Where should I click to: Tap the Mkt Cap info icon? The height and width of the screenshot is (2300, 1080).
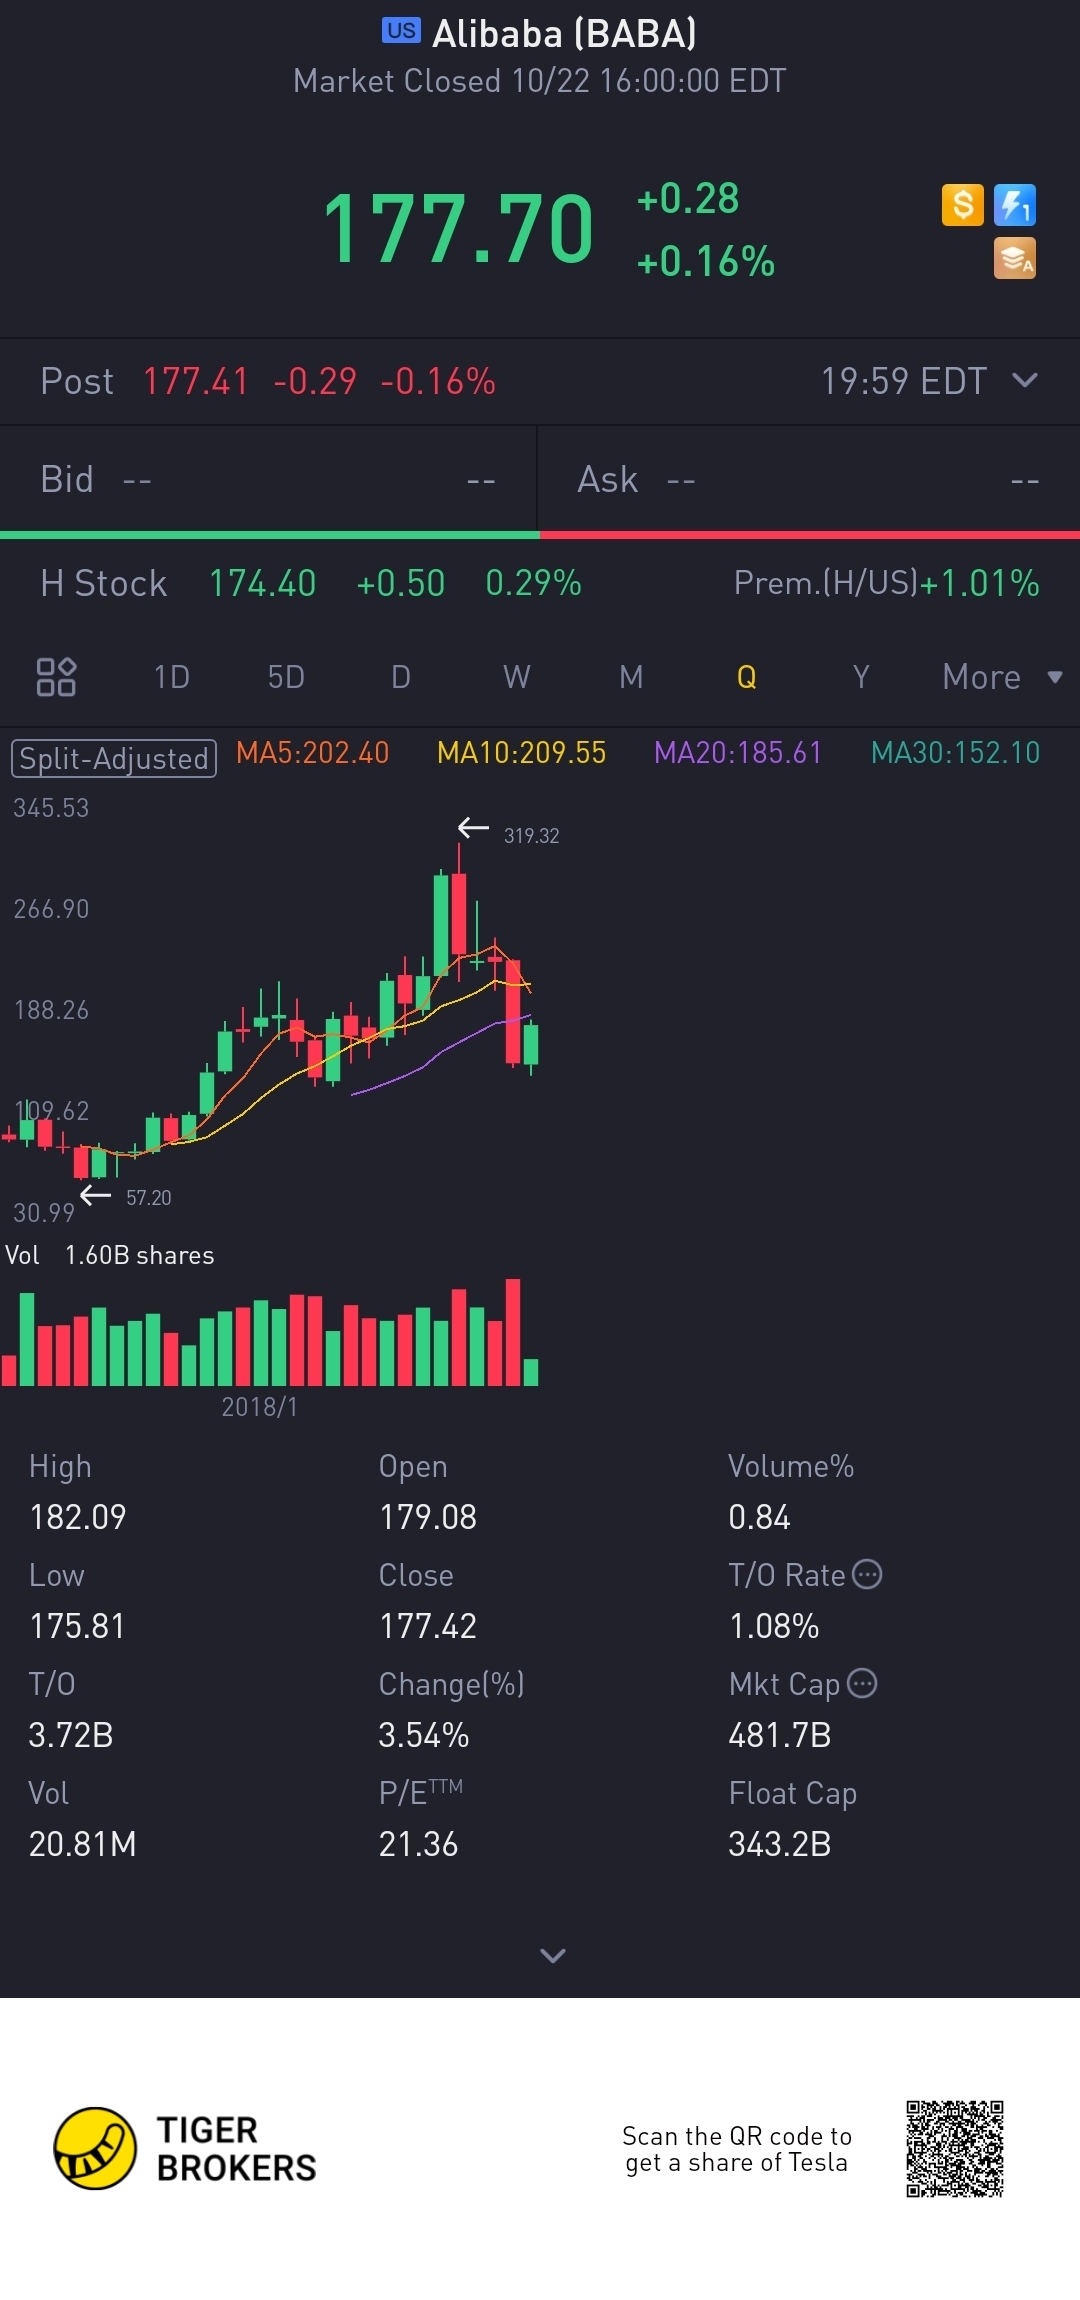[x=862, y=1683]
